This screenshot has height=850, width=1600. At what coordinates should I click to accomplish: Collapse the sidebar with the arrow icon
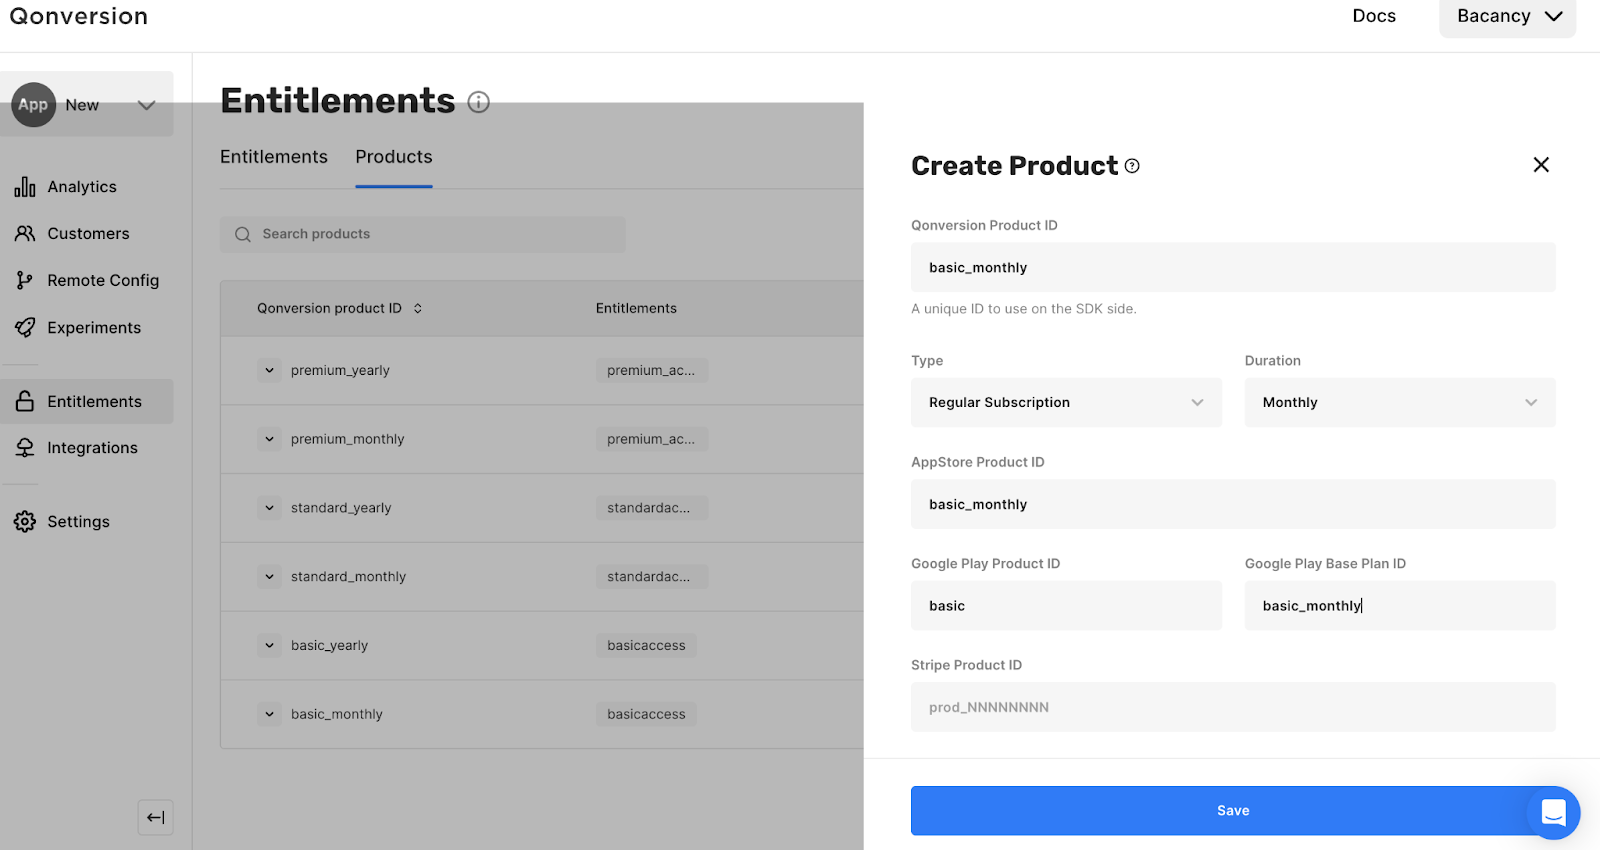tap(155, 817)
